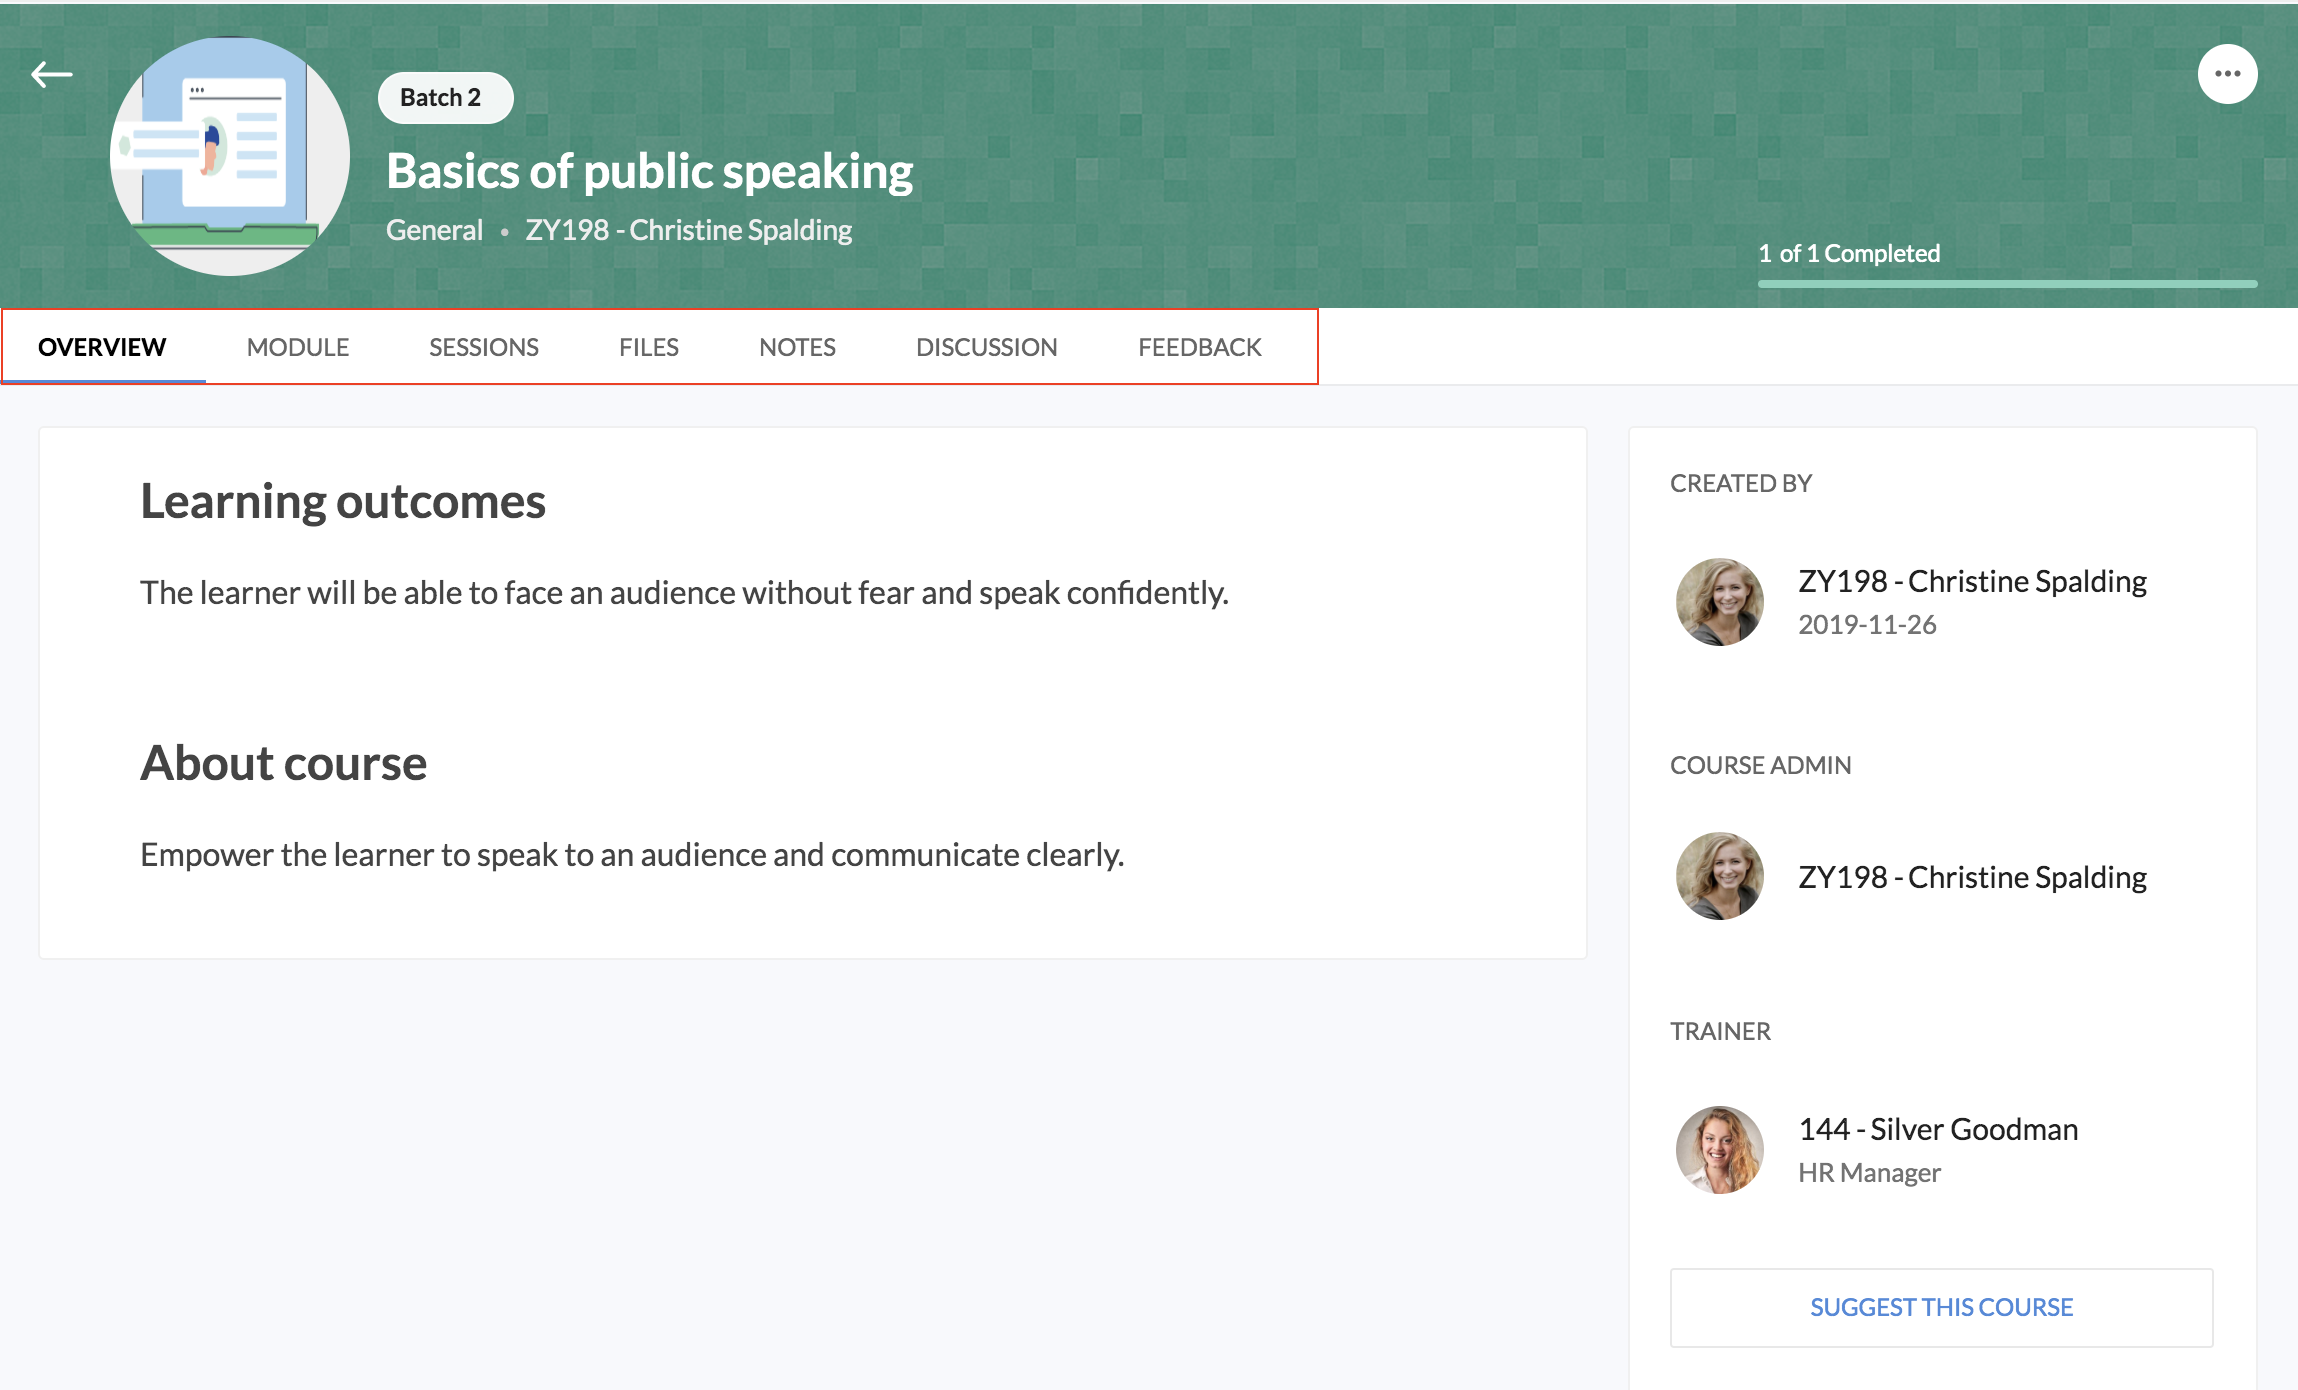The image size is (2298, 1390).
Task: Click the General category label in the header
Action: pos(434,230)
